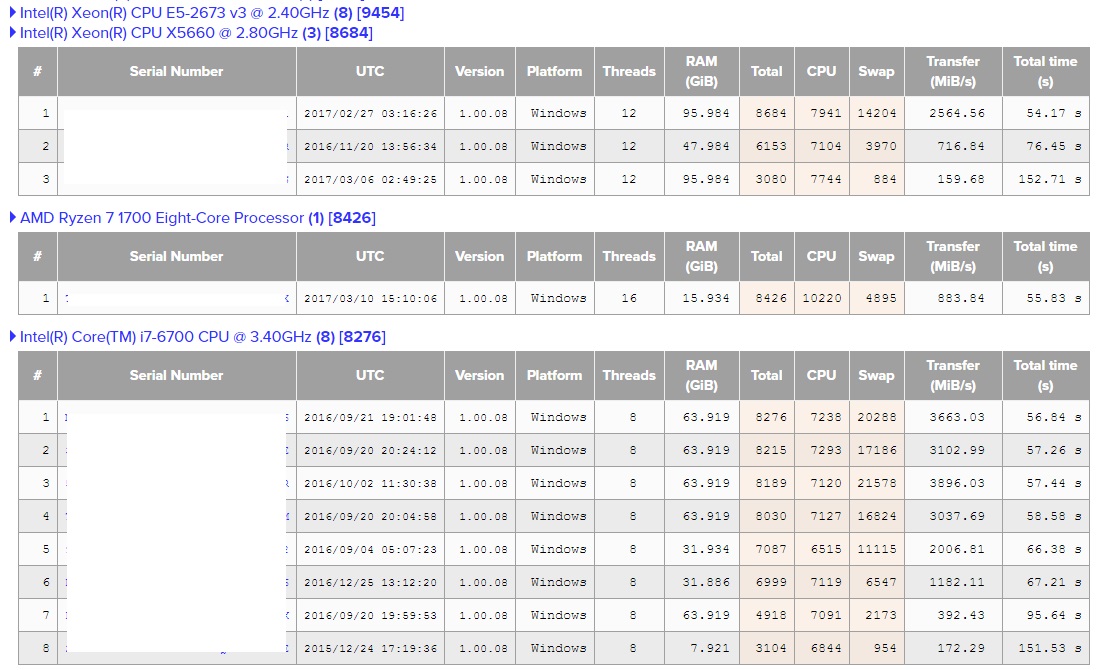This screenshot has width=1102, height=670.
Task: Follow the AMD Ryzen 7 1700 Eight-Core Processor link
Action: coord(197,218)
